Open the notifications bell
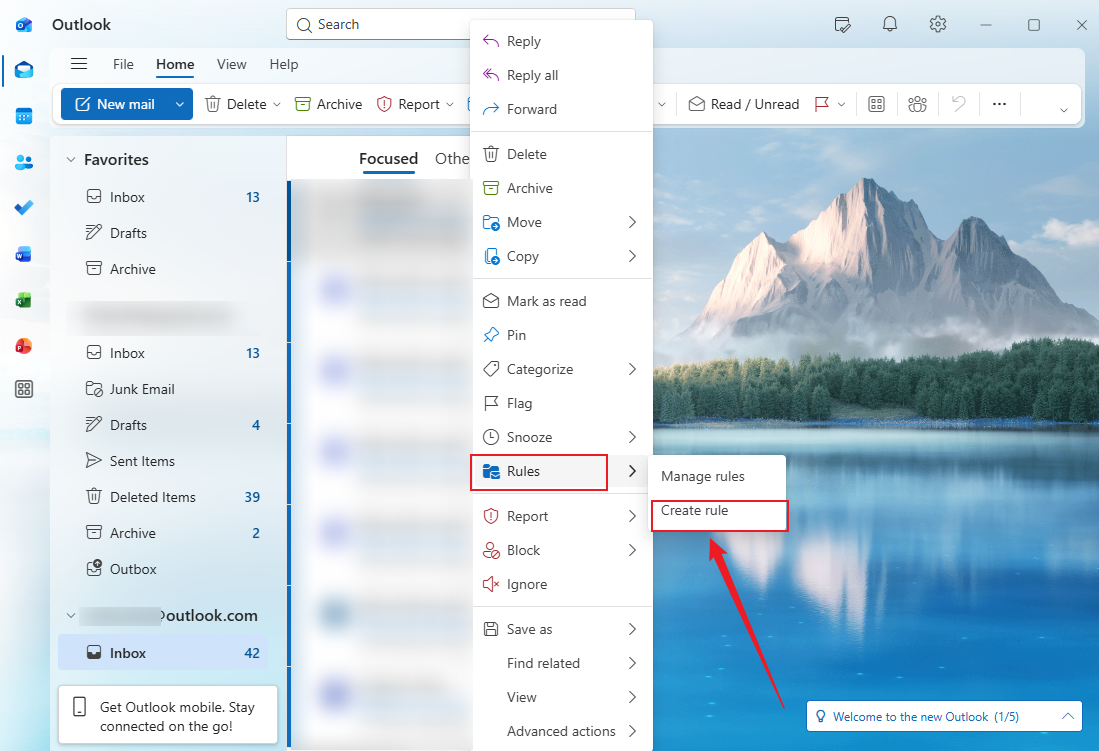The image size is (1099, 751). [889, 24]
